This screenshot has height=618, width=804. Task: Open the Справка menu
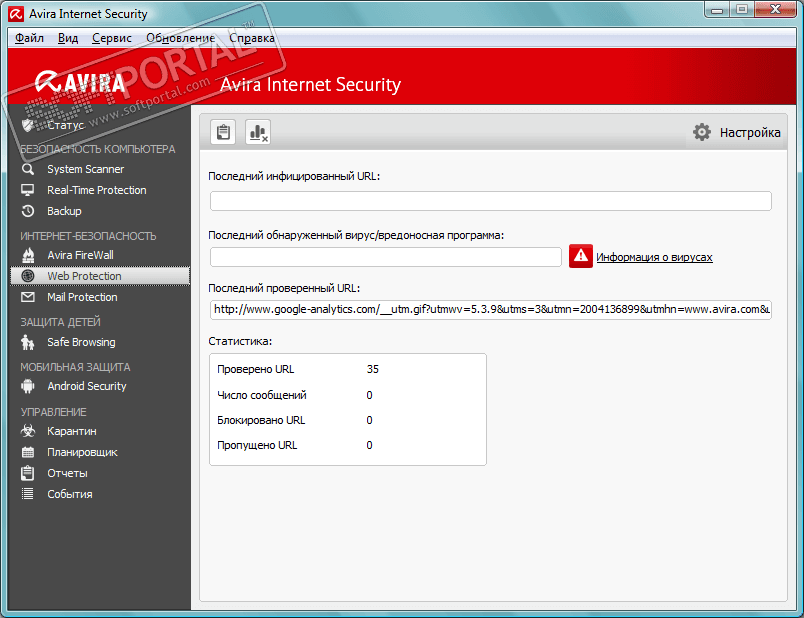coord(252,38)
